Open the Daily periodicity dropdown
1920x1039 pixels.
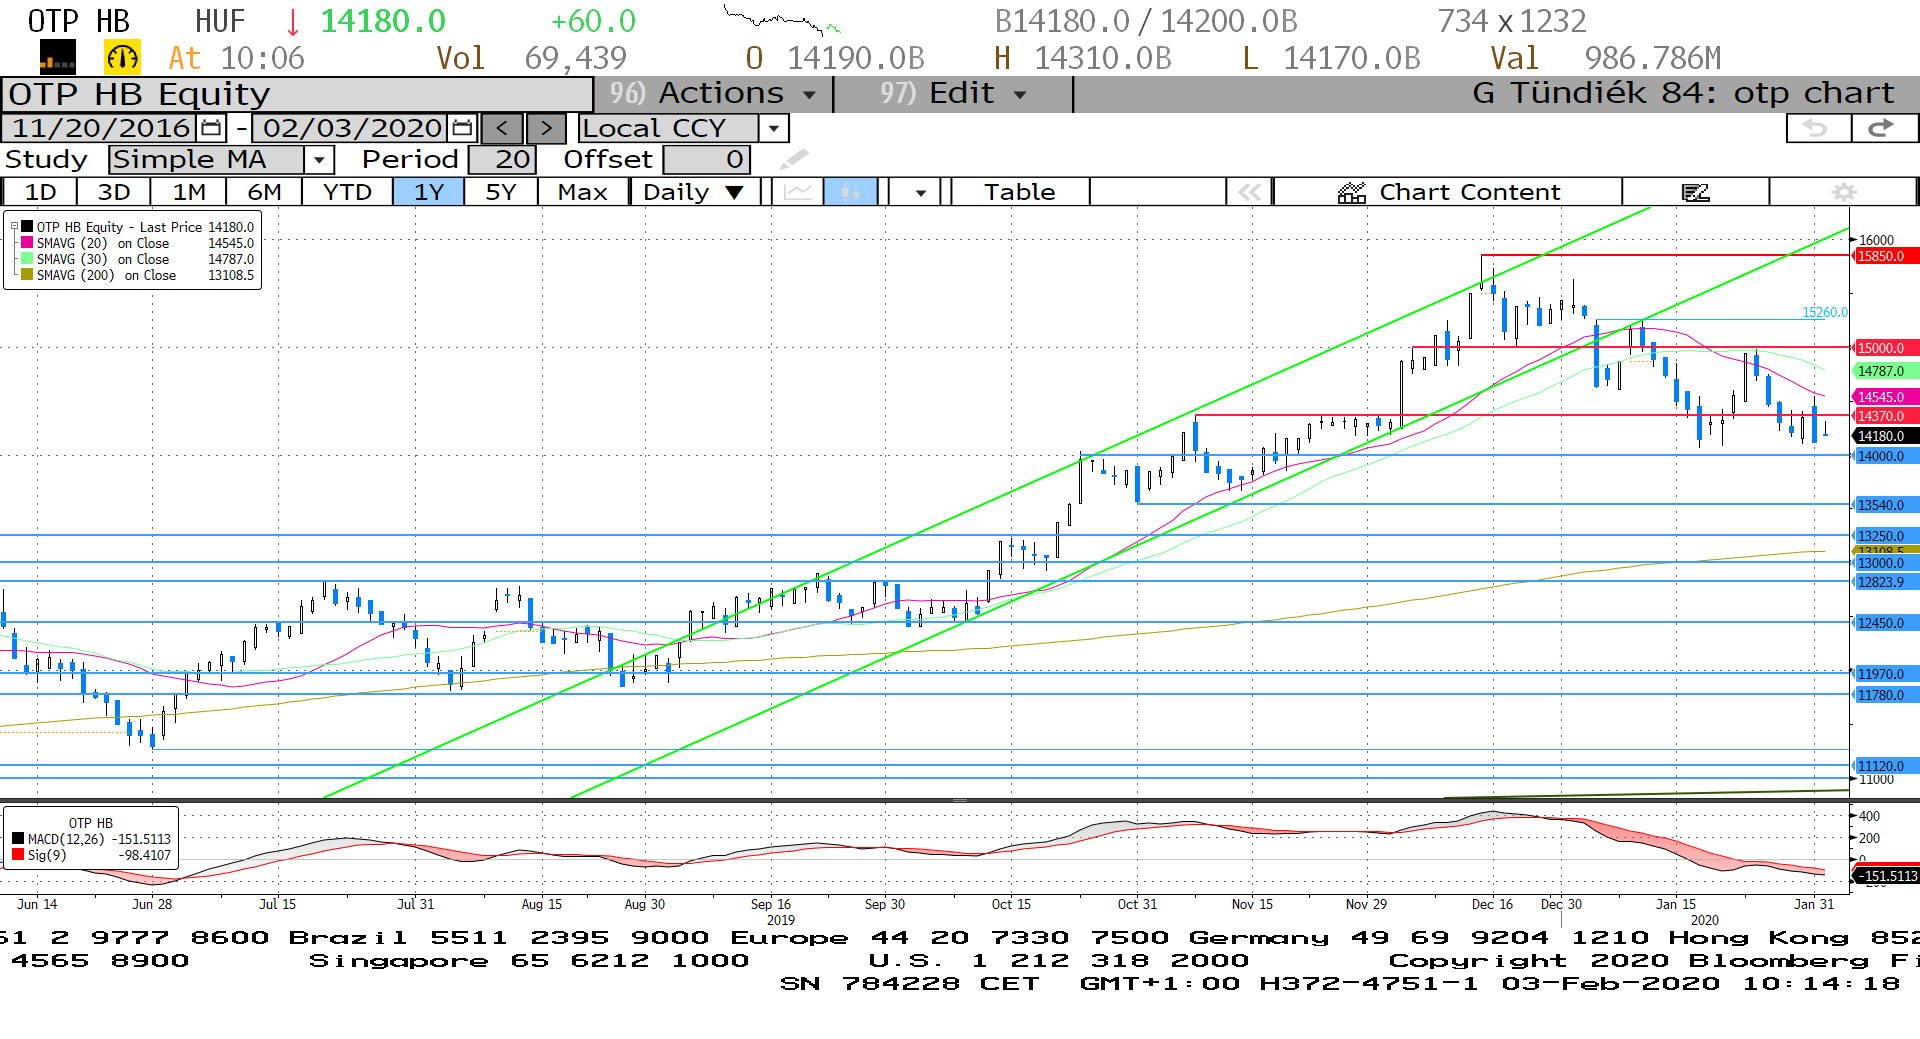click(694, 192)
